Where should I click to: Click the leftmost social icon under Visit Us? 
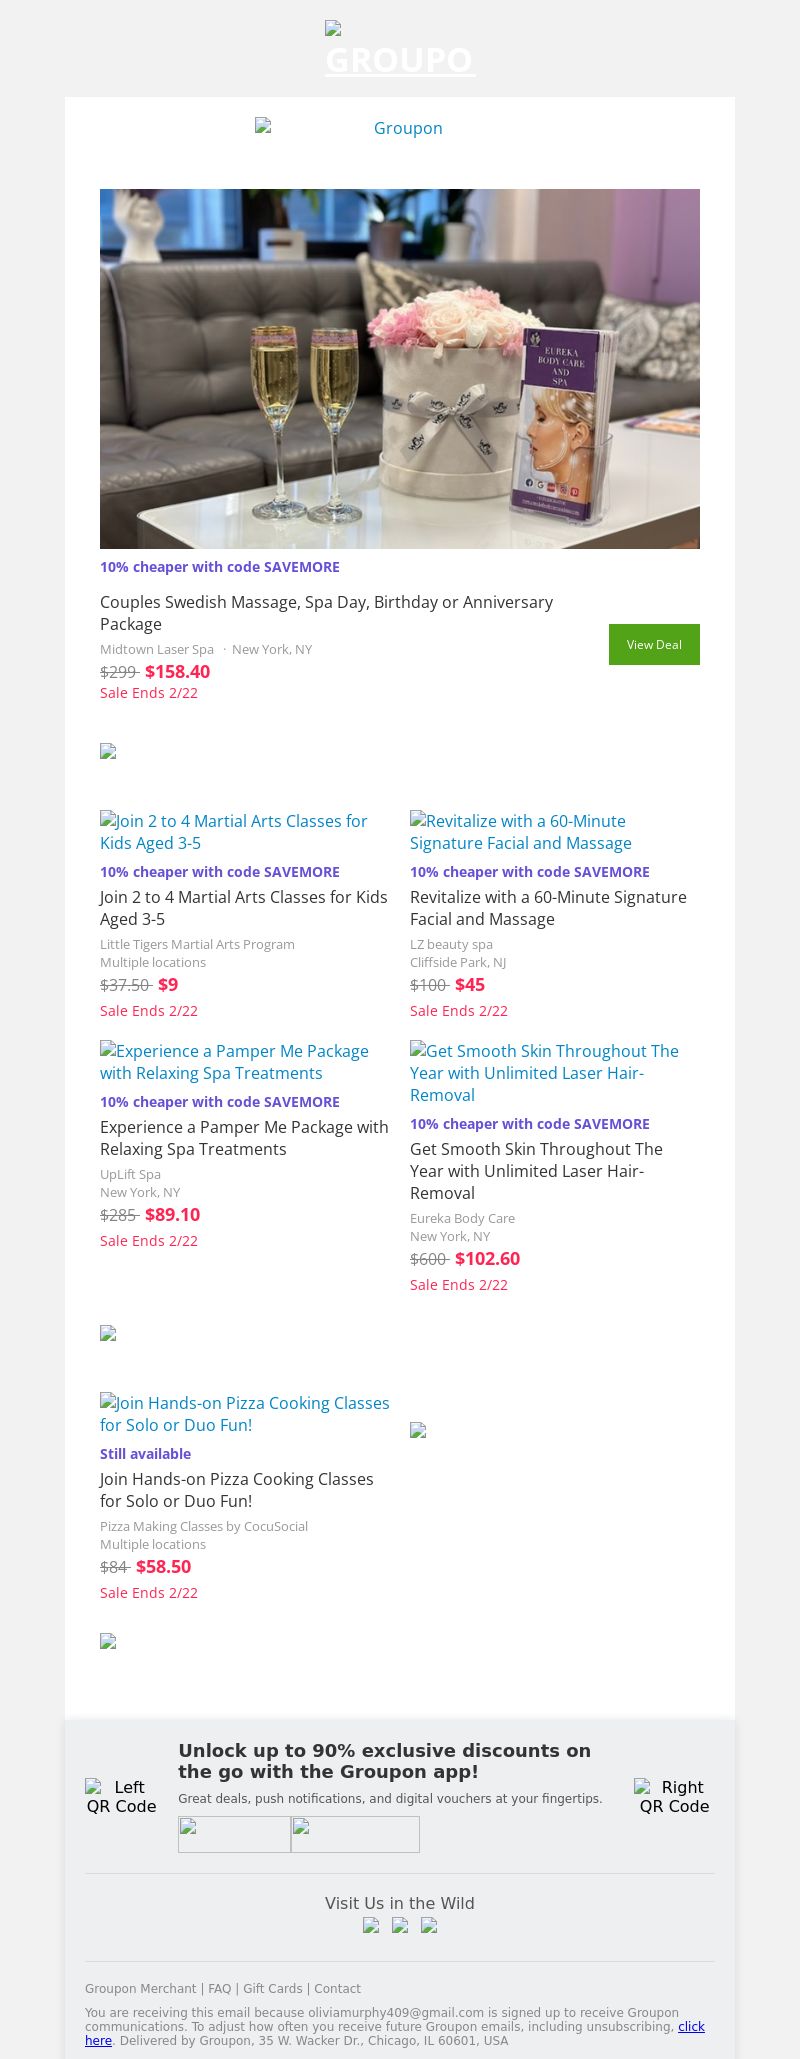point(371,1925)
